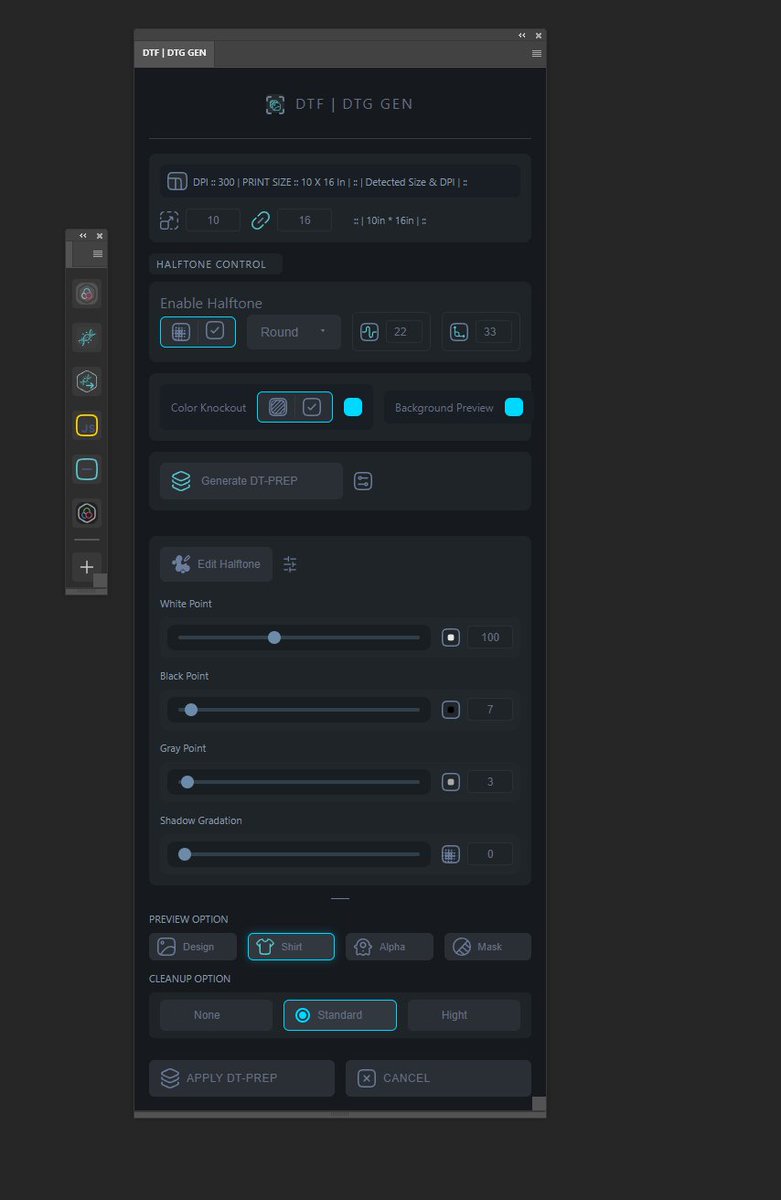This screenshot has height=1200, width=781.
Task: Select the Shirt preview option
Action: pos(291,947)
